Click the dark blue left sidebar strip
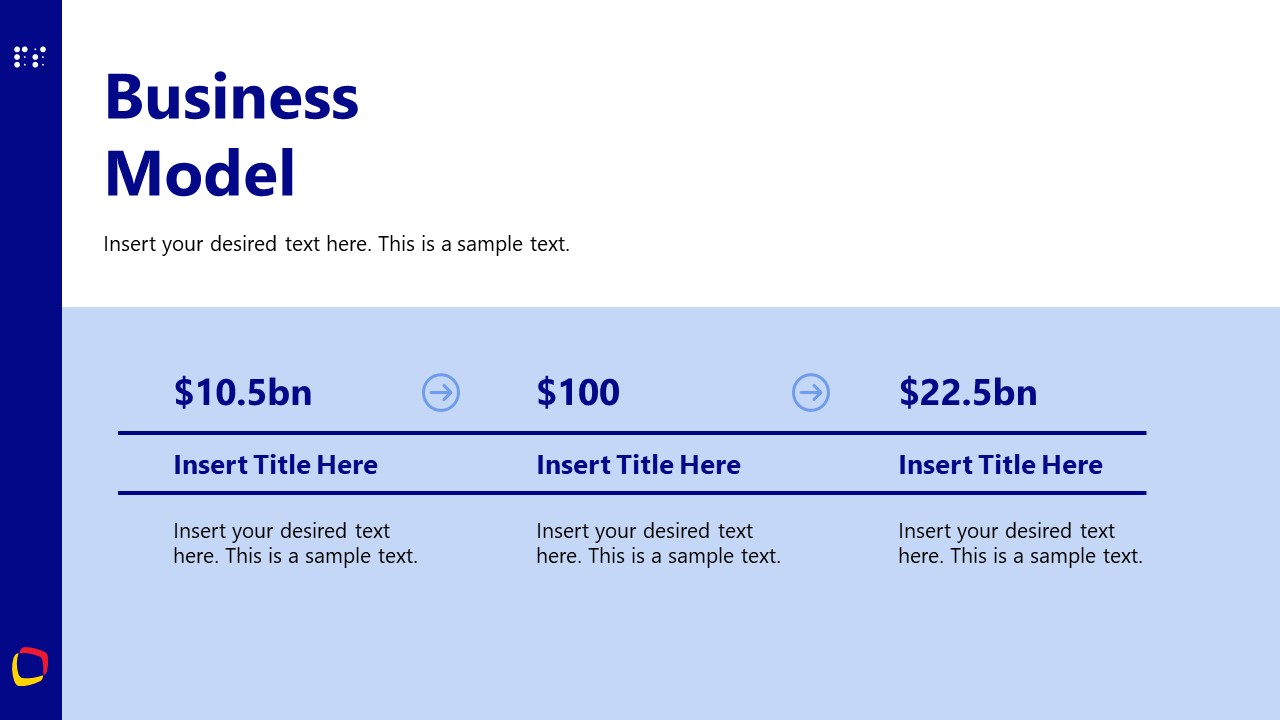This screenshot has height=720, width=1280. pyautogui.click(x=30, y=350)
